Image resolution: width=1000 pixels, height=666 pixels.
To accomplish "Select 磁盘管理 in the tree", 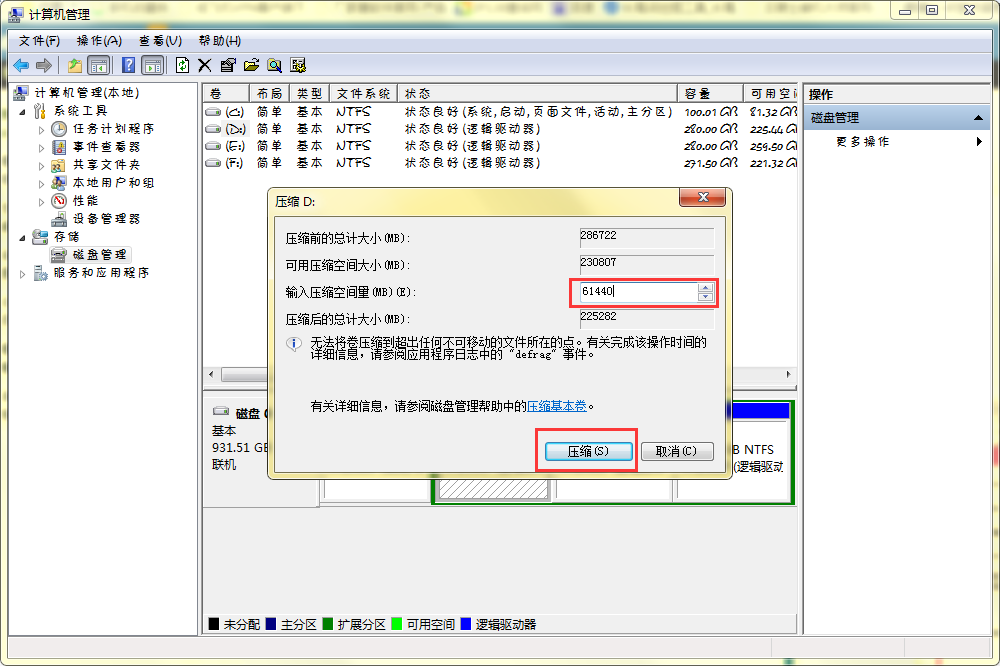I will 99,255.
